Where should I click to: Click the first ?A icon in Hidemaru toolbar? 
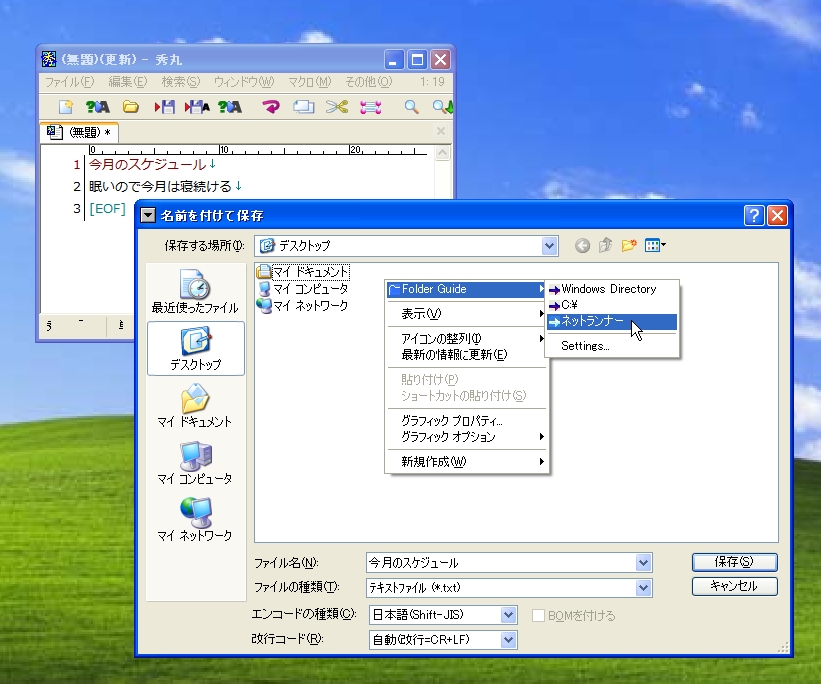point(98,107)
